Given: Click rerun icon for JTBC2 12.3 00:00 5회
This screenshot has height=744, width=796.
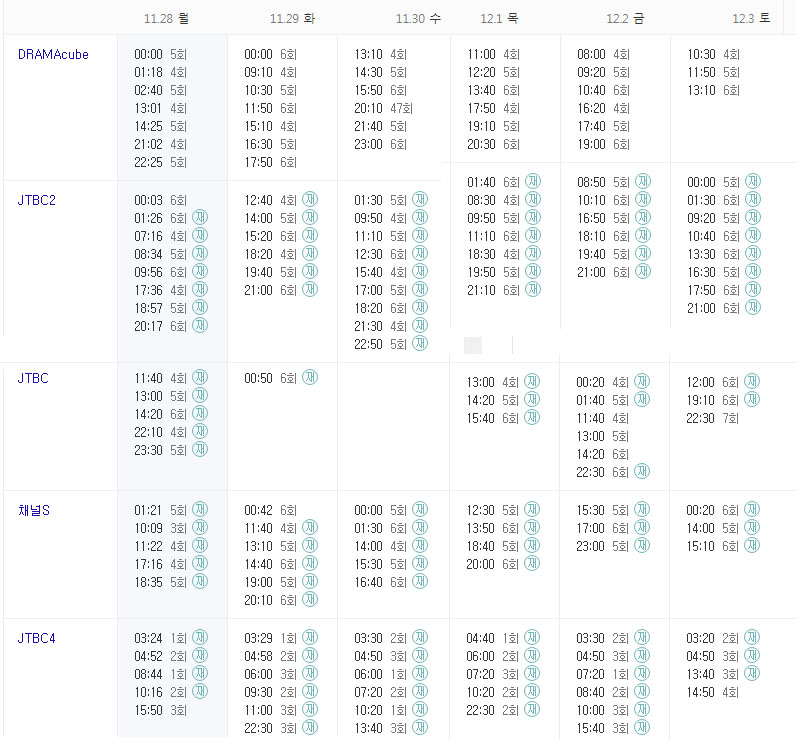Looking at the screenshot, I should 753,181.
